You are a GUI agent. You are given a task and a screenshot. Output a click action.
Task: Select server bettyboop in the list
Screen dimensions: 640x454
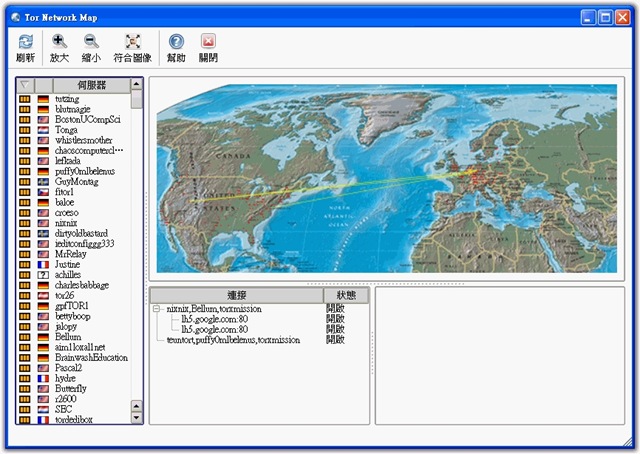(73, 316)
